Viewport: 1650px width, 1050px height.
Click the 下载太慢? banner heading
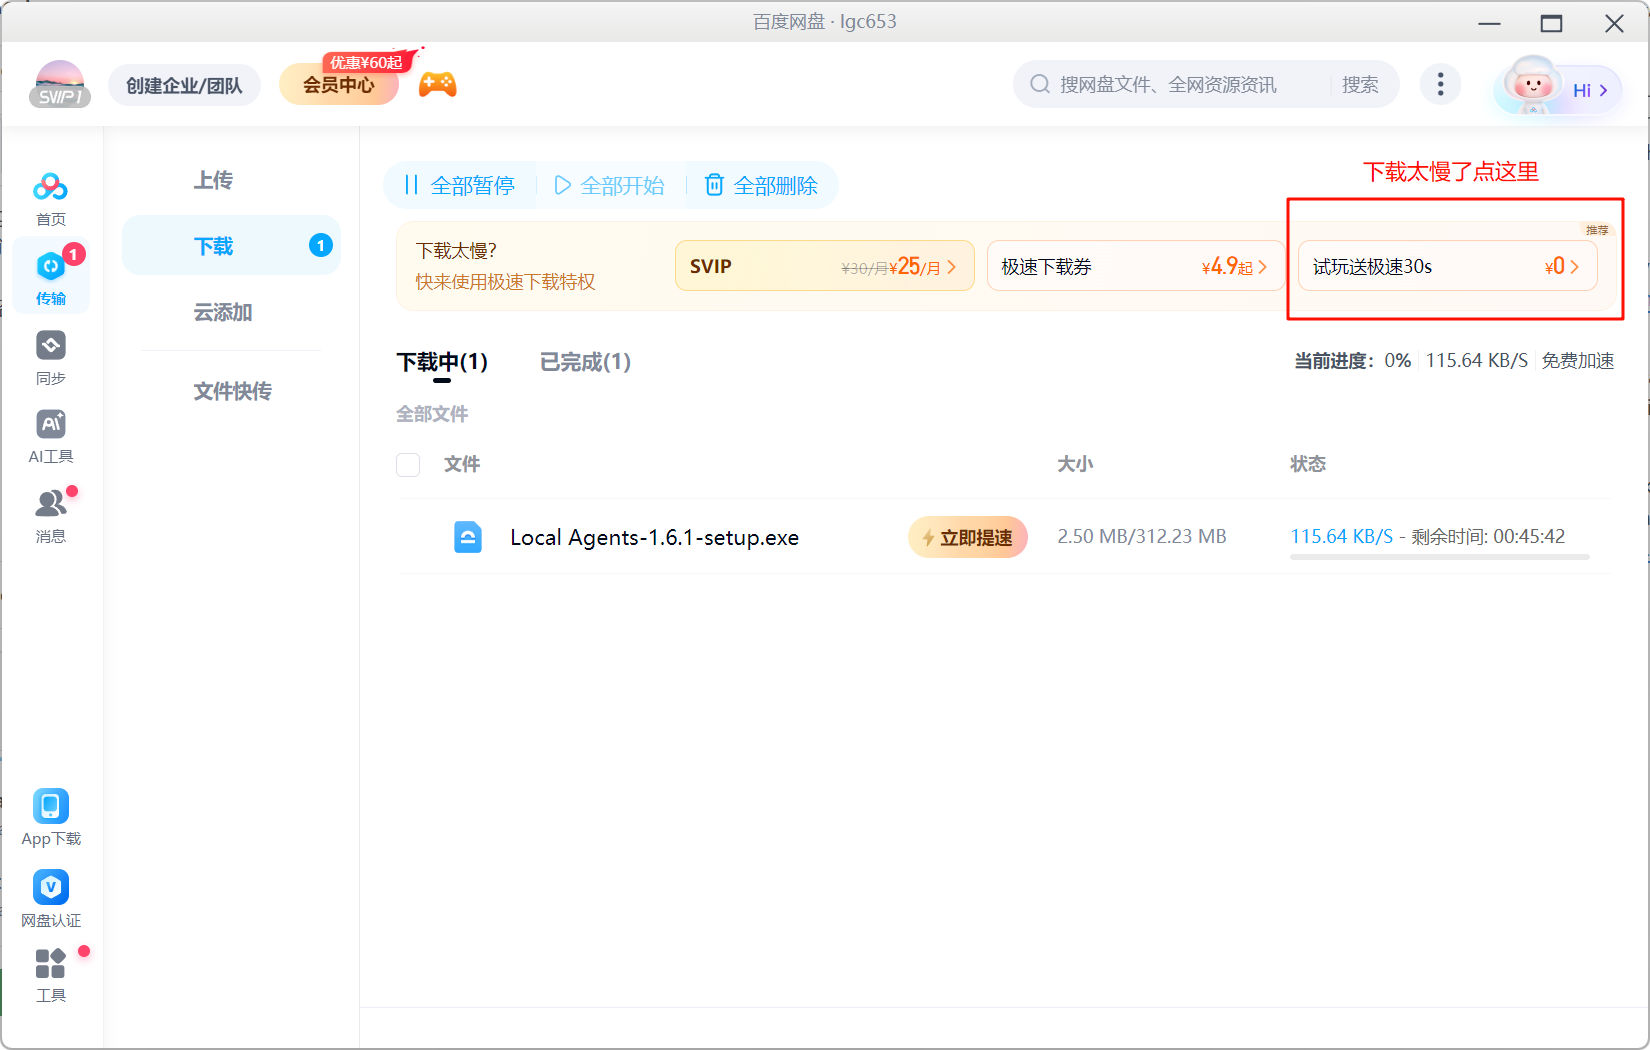[456, 251]
